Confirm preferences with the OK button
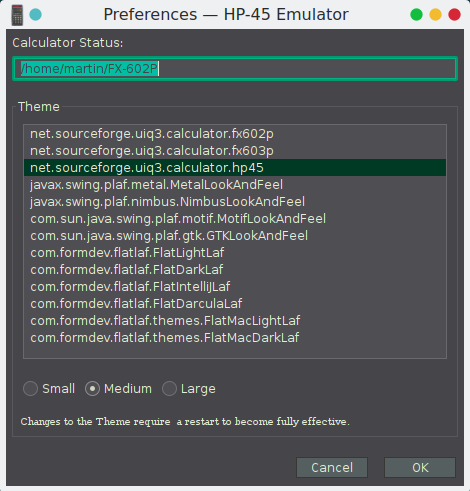470x491 pixels. tap(420, 467)
